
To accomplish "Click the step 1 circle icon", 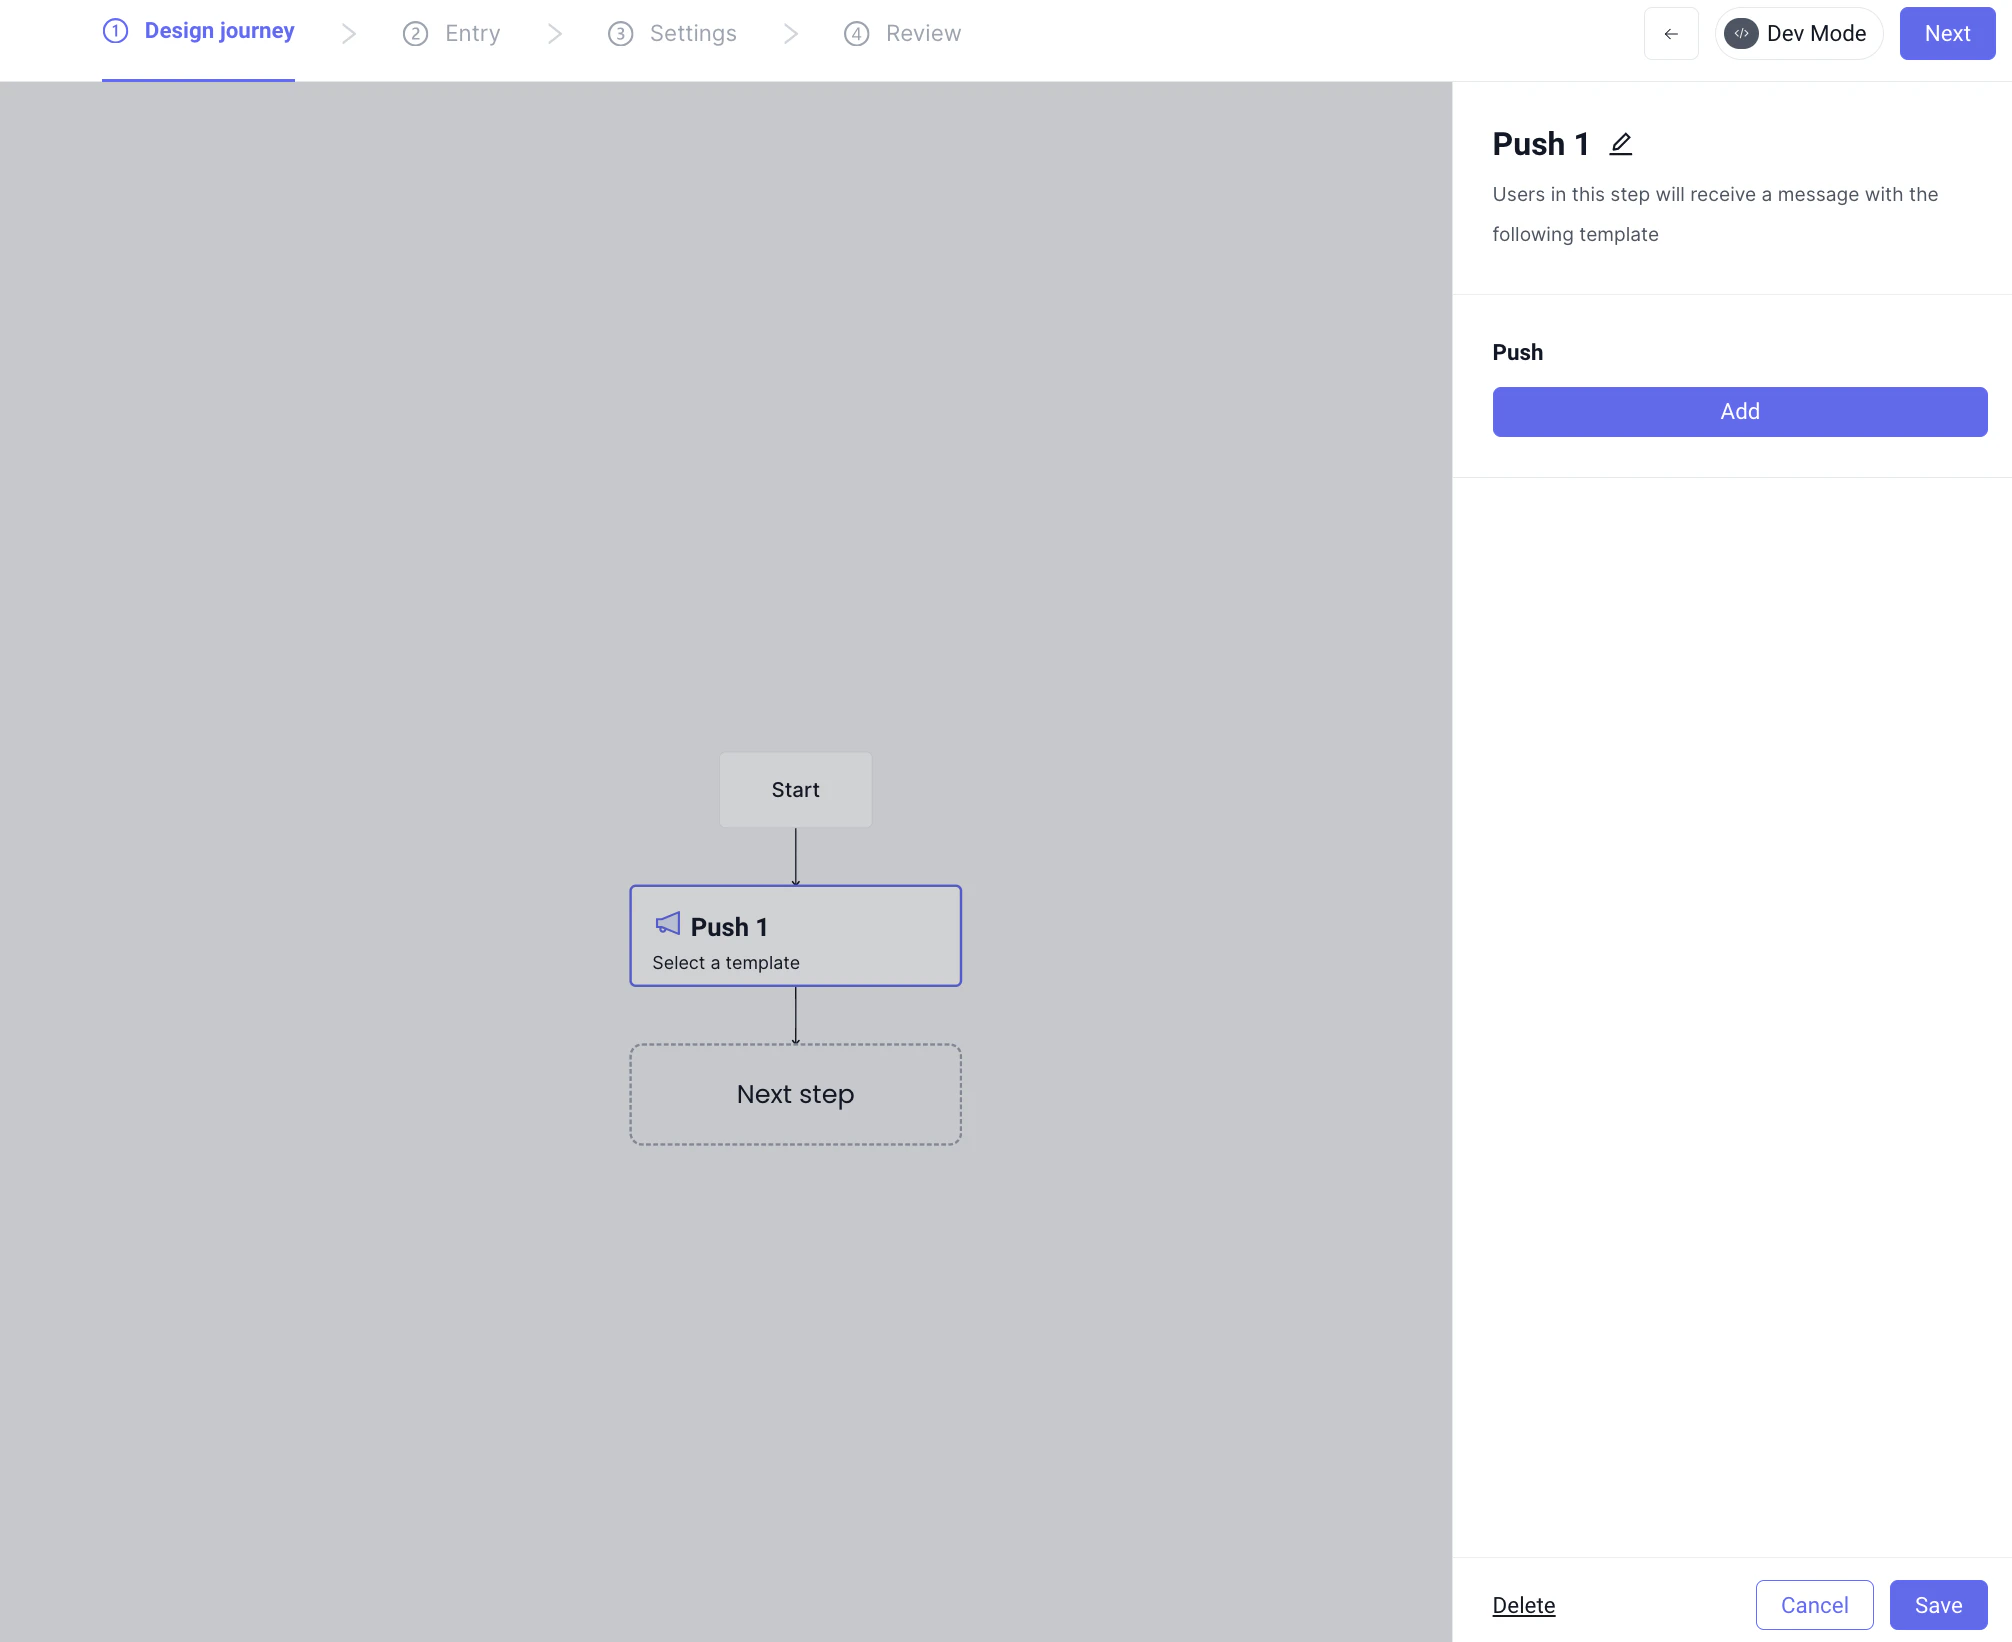I will point(116,31).
